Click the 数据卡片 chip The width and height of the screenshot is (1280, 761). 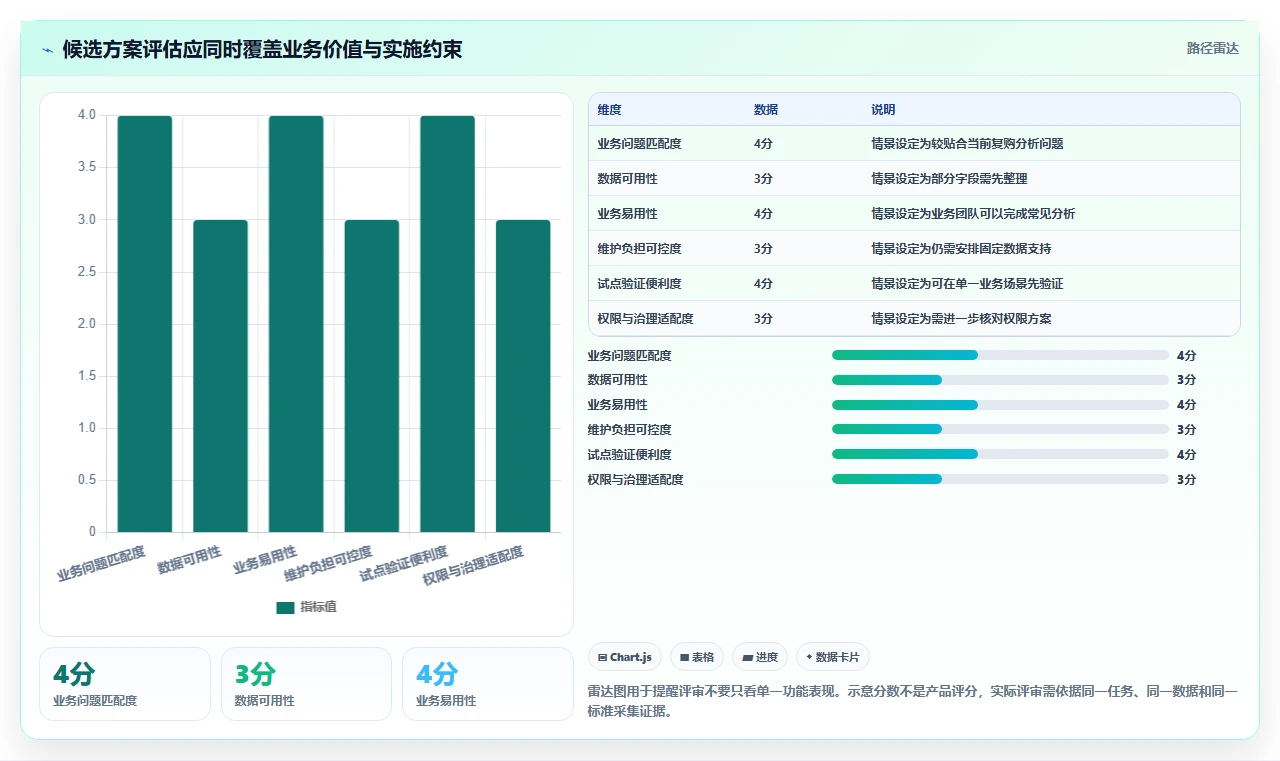[833, 657]
